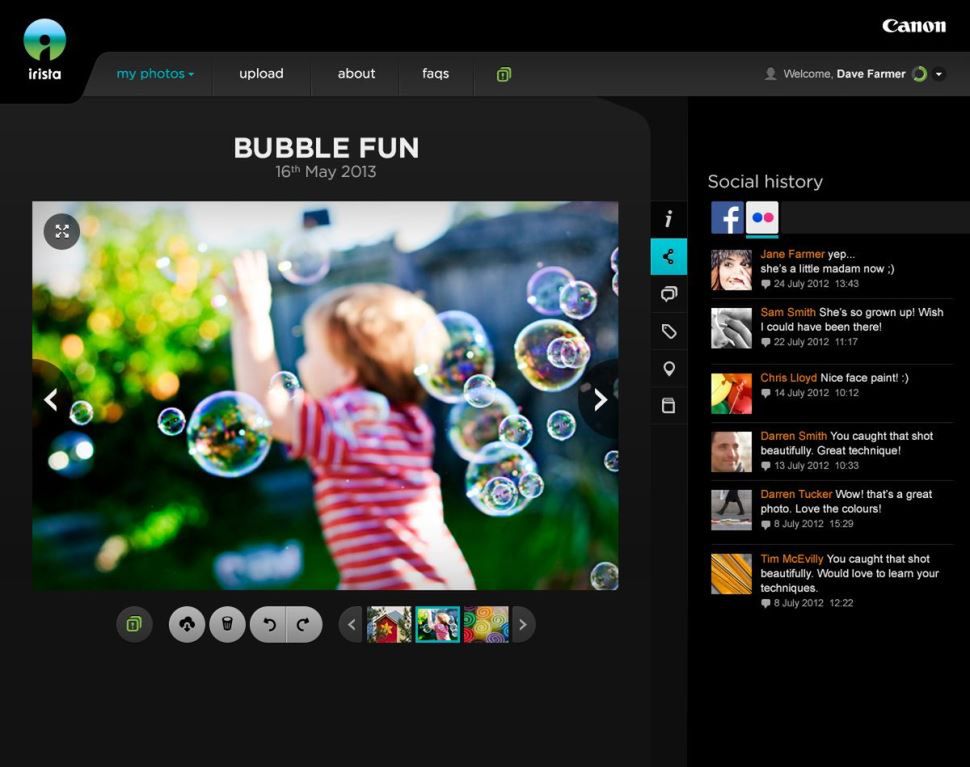Click the user profile silhouette icon
Viewport: 970px width, 767px height.
(770, 74)
